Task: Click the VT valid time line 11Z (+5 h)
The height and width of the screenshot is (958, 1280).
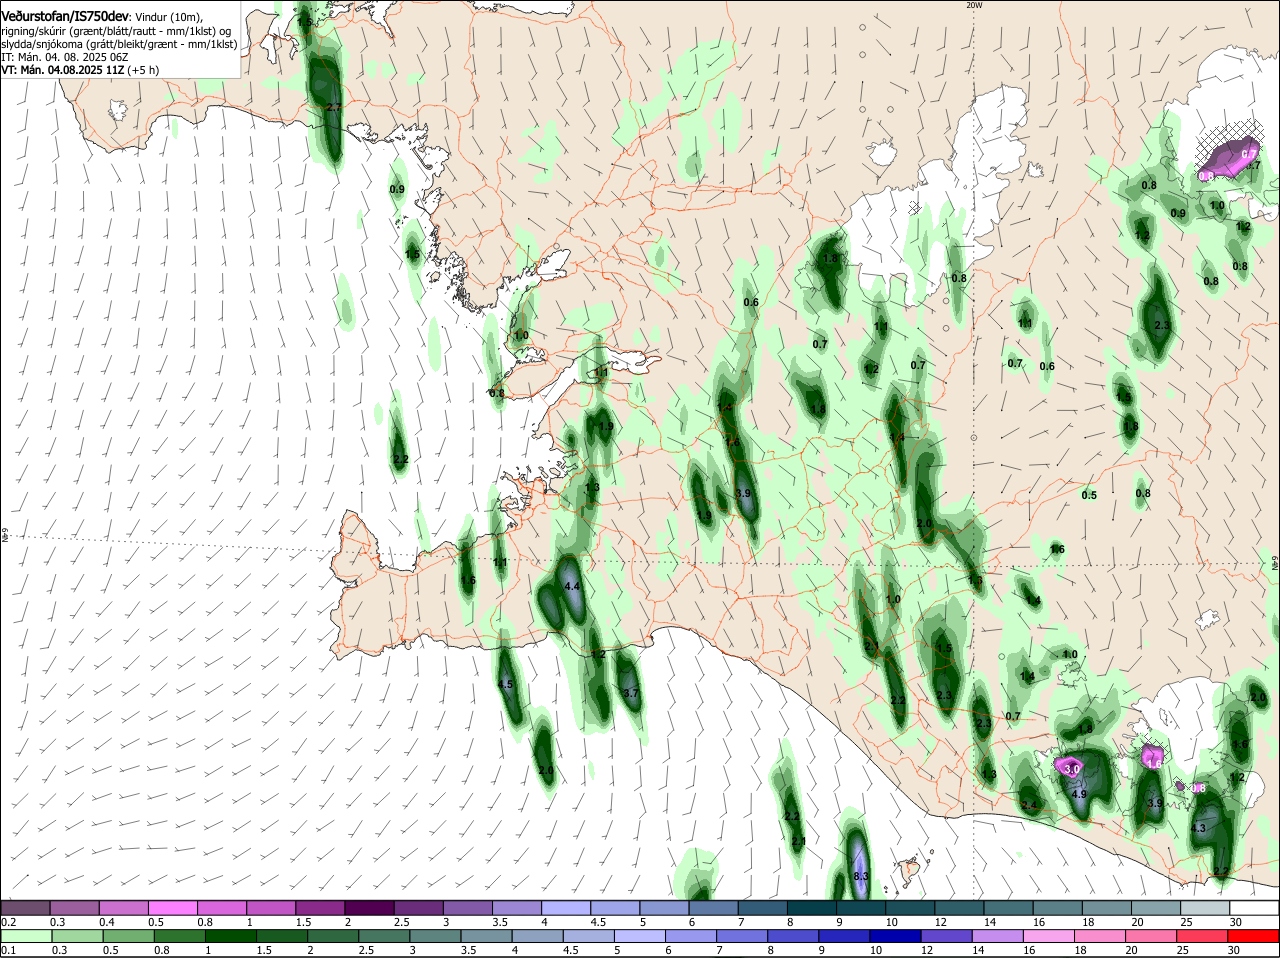Action: tap(80, 70)
